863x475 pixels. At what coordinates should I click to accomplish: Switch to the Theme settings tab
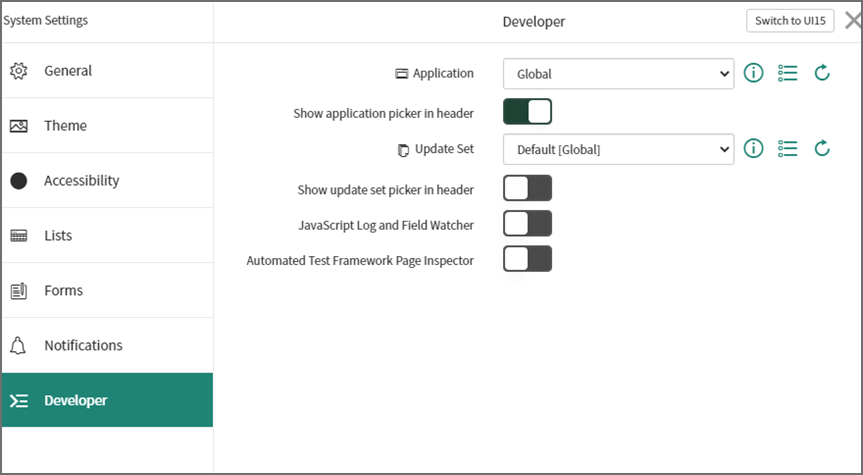pyautogui.click(x=65, y=126)
